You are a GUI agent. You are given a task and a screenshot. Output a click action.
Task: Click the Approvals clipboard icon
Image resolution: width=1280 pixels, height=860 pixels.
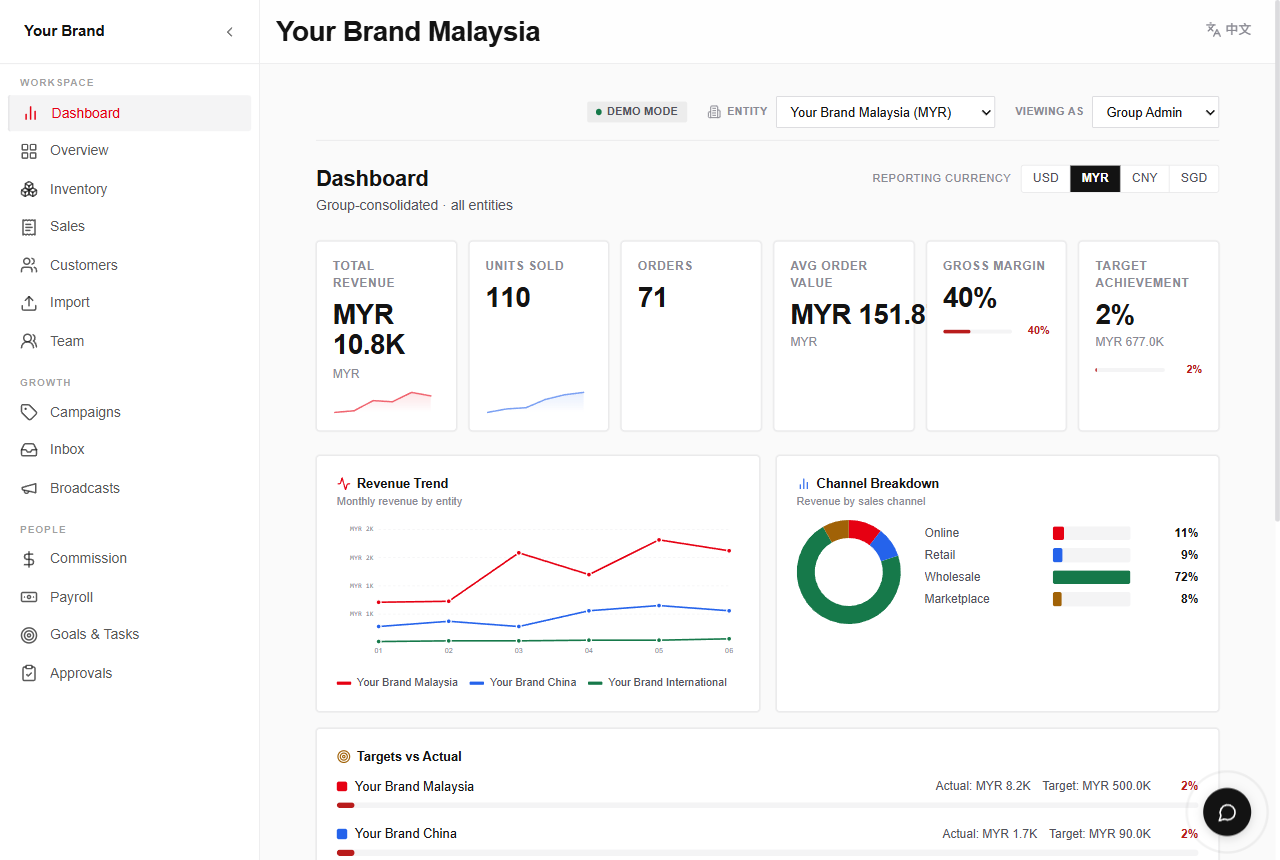(x=30, y=673)
